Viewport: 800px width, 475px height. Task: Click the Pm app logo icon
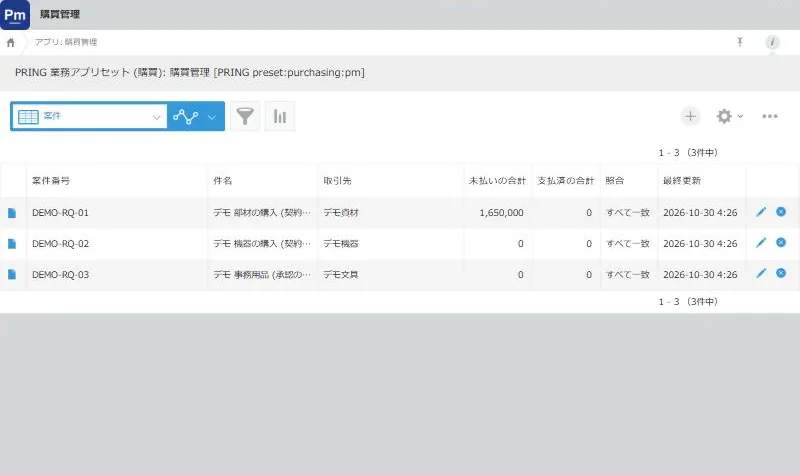tap(15, 14)
